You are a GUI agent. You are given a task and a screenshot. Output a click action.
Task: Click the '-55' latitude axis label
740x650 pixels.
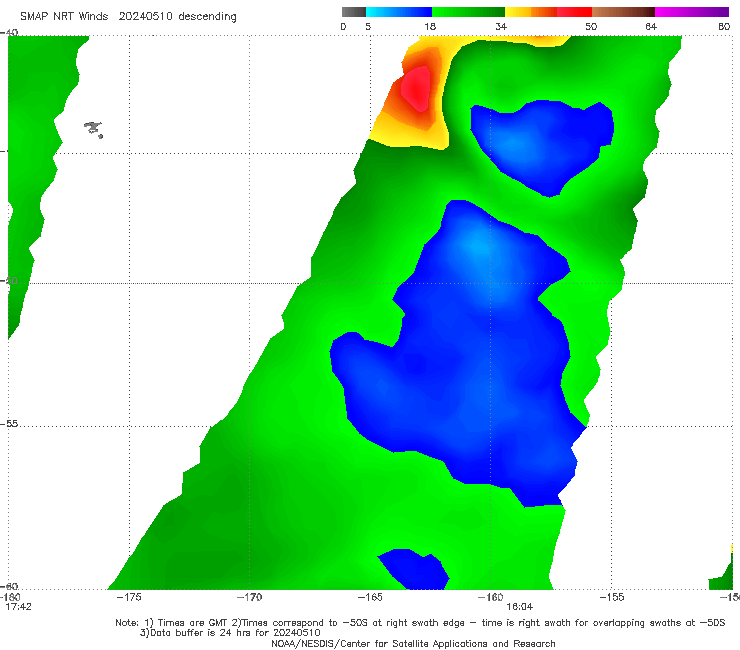9,424
